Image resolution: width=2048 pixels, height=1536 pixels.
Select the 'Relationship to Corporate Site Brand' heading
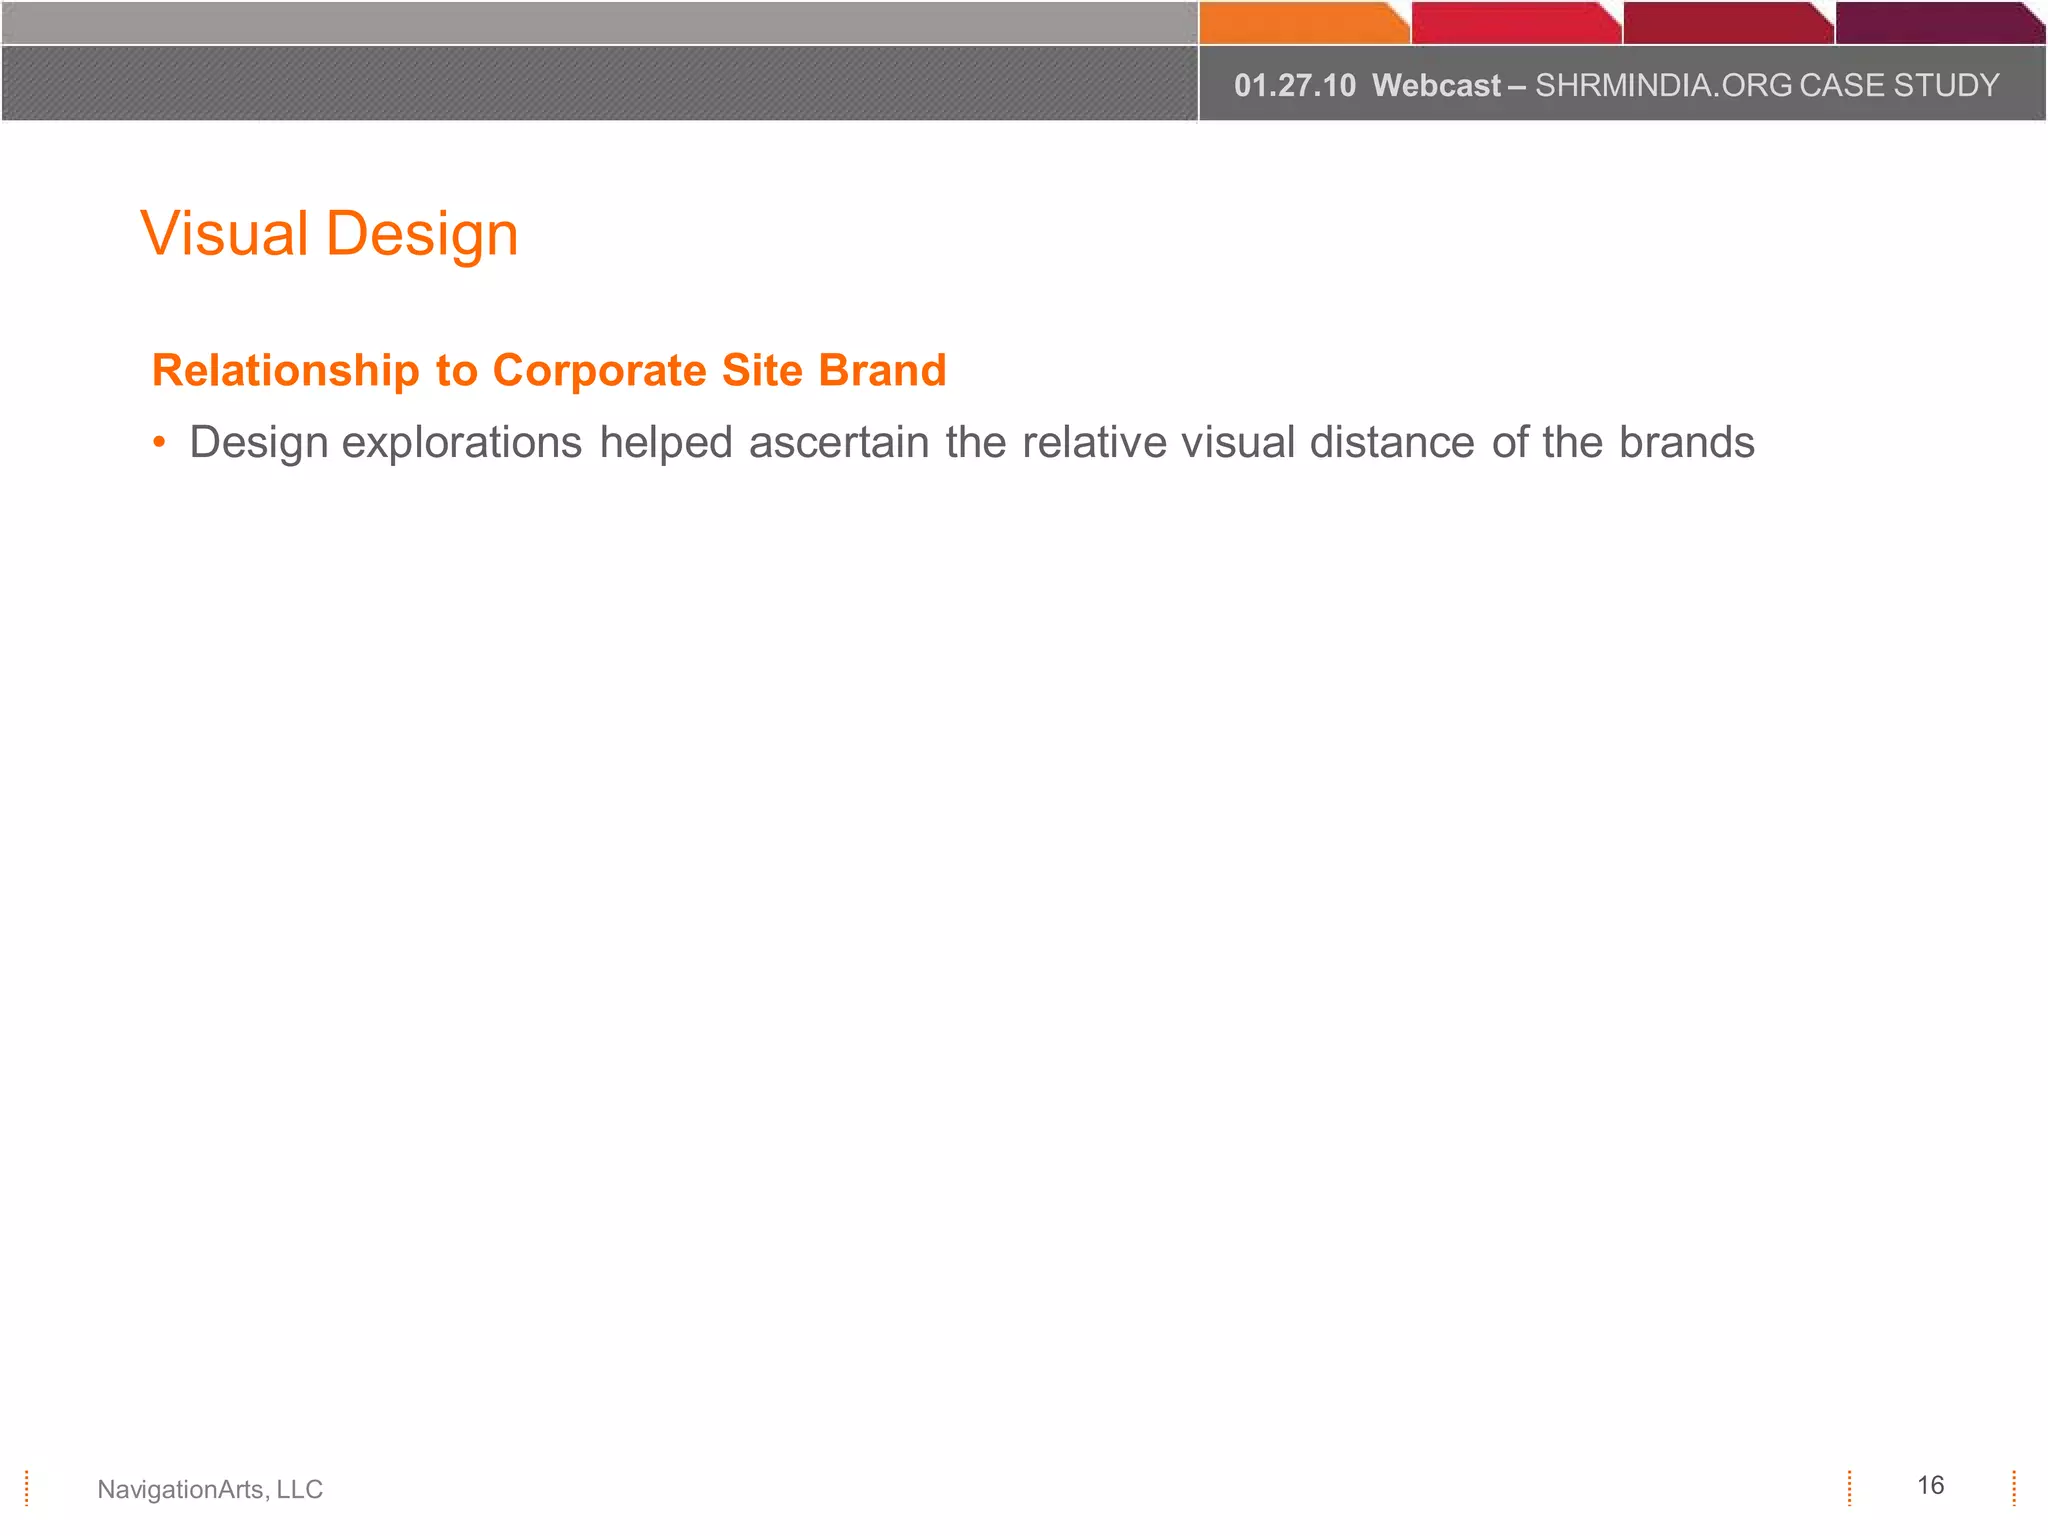(x=549, y=370)
